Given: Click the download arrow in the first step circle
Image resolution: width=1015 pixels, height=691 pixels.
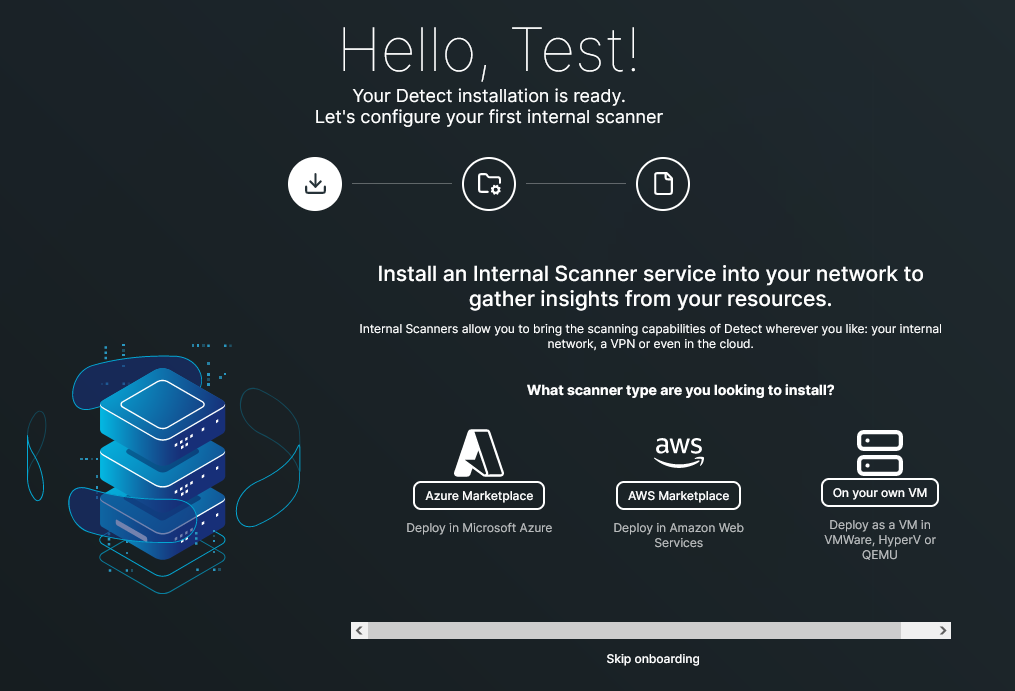Looking at the screenshot, I should [315, 184].
